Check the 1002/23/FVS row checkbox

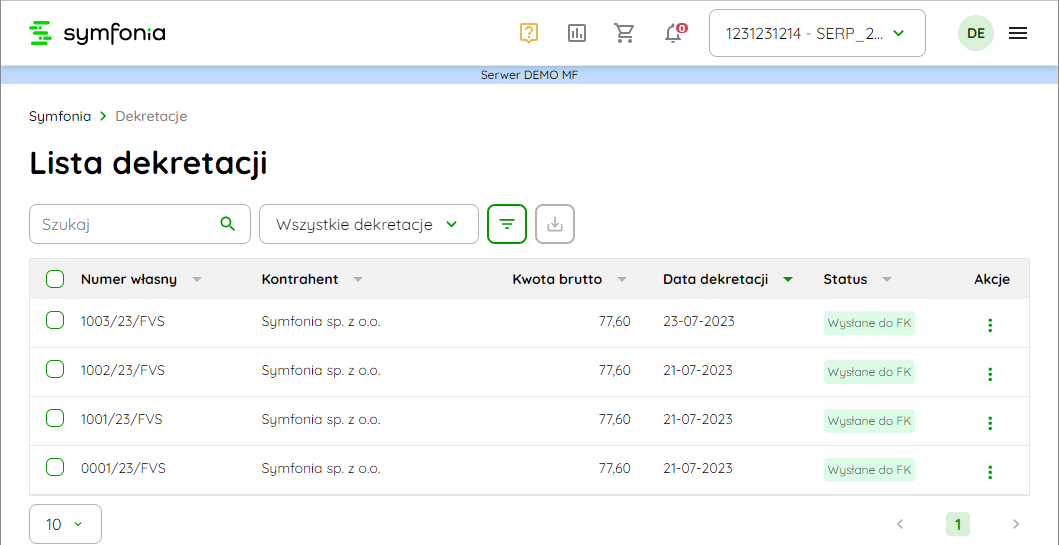tap(55, 369)
